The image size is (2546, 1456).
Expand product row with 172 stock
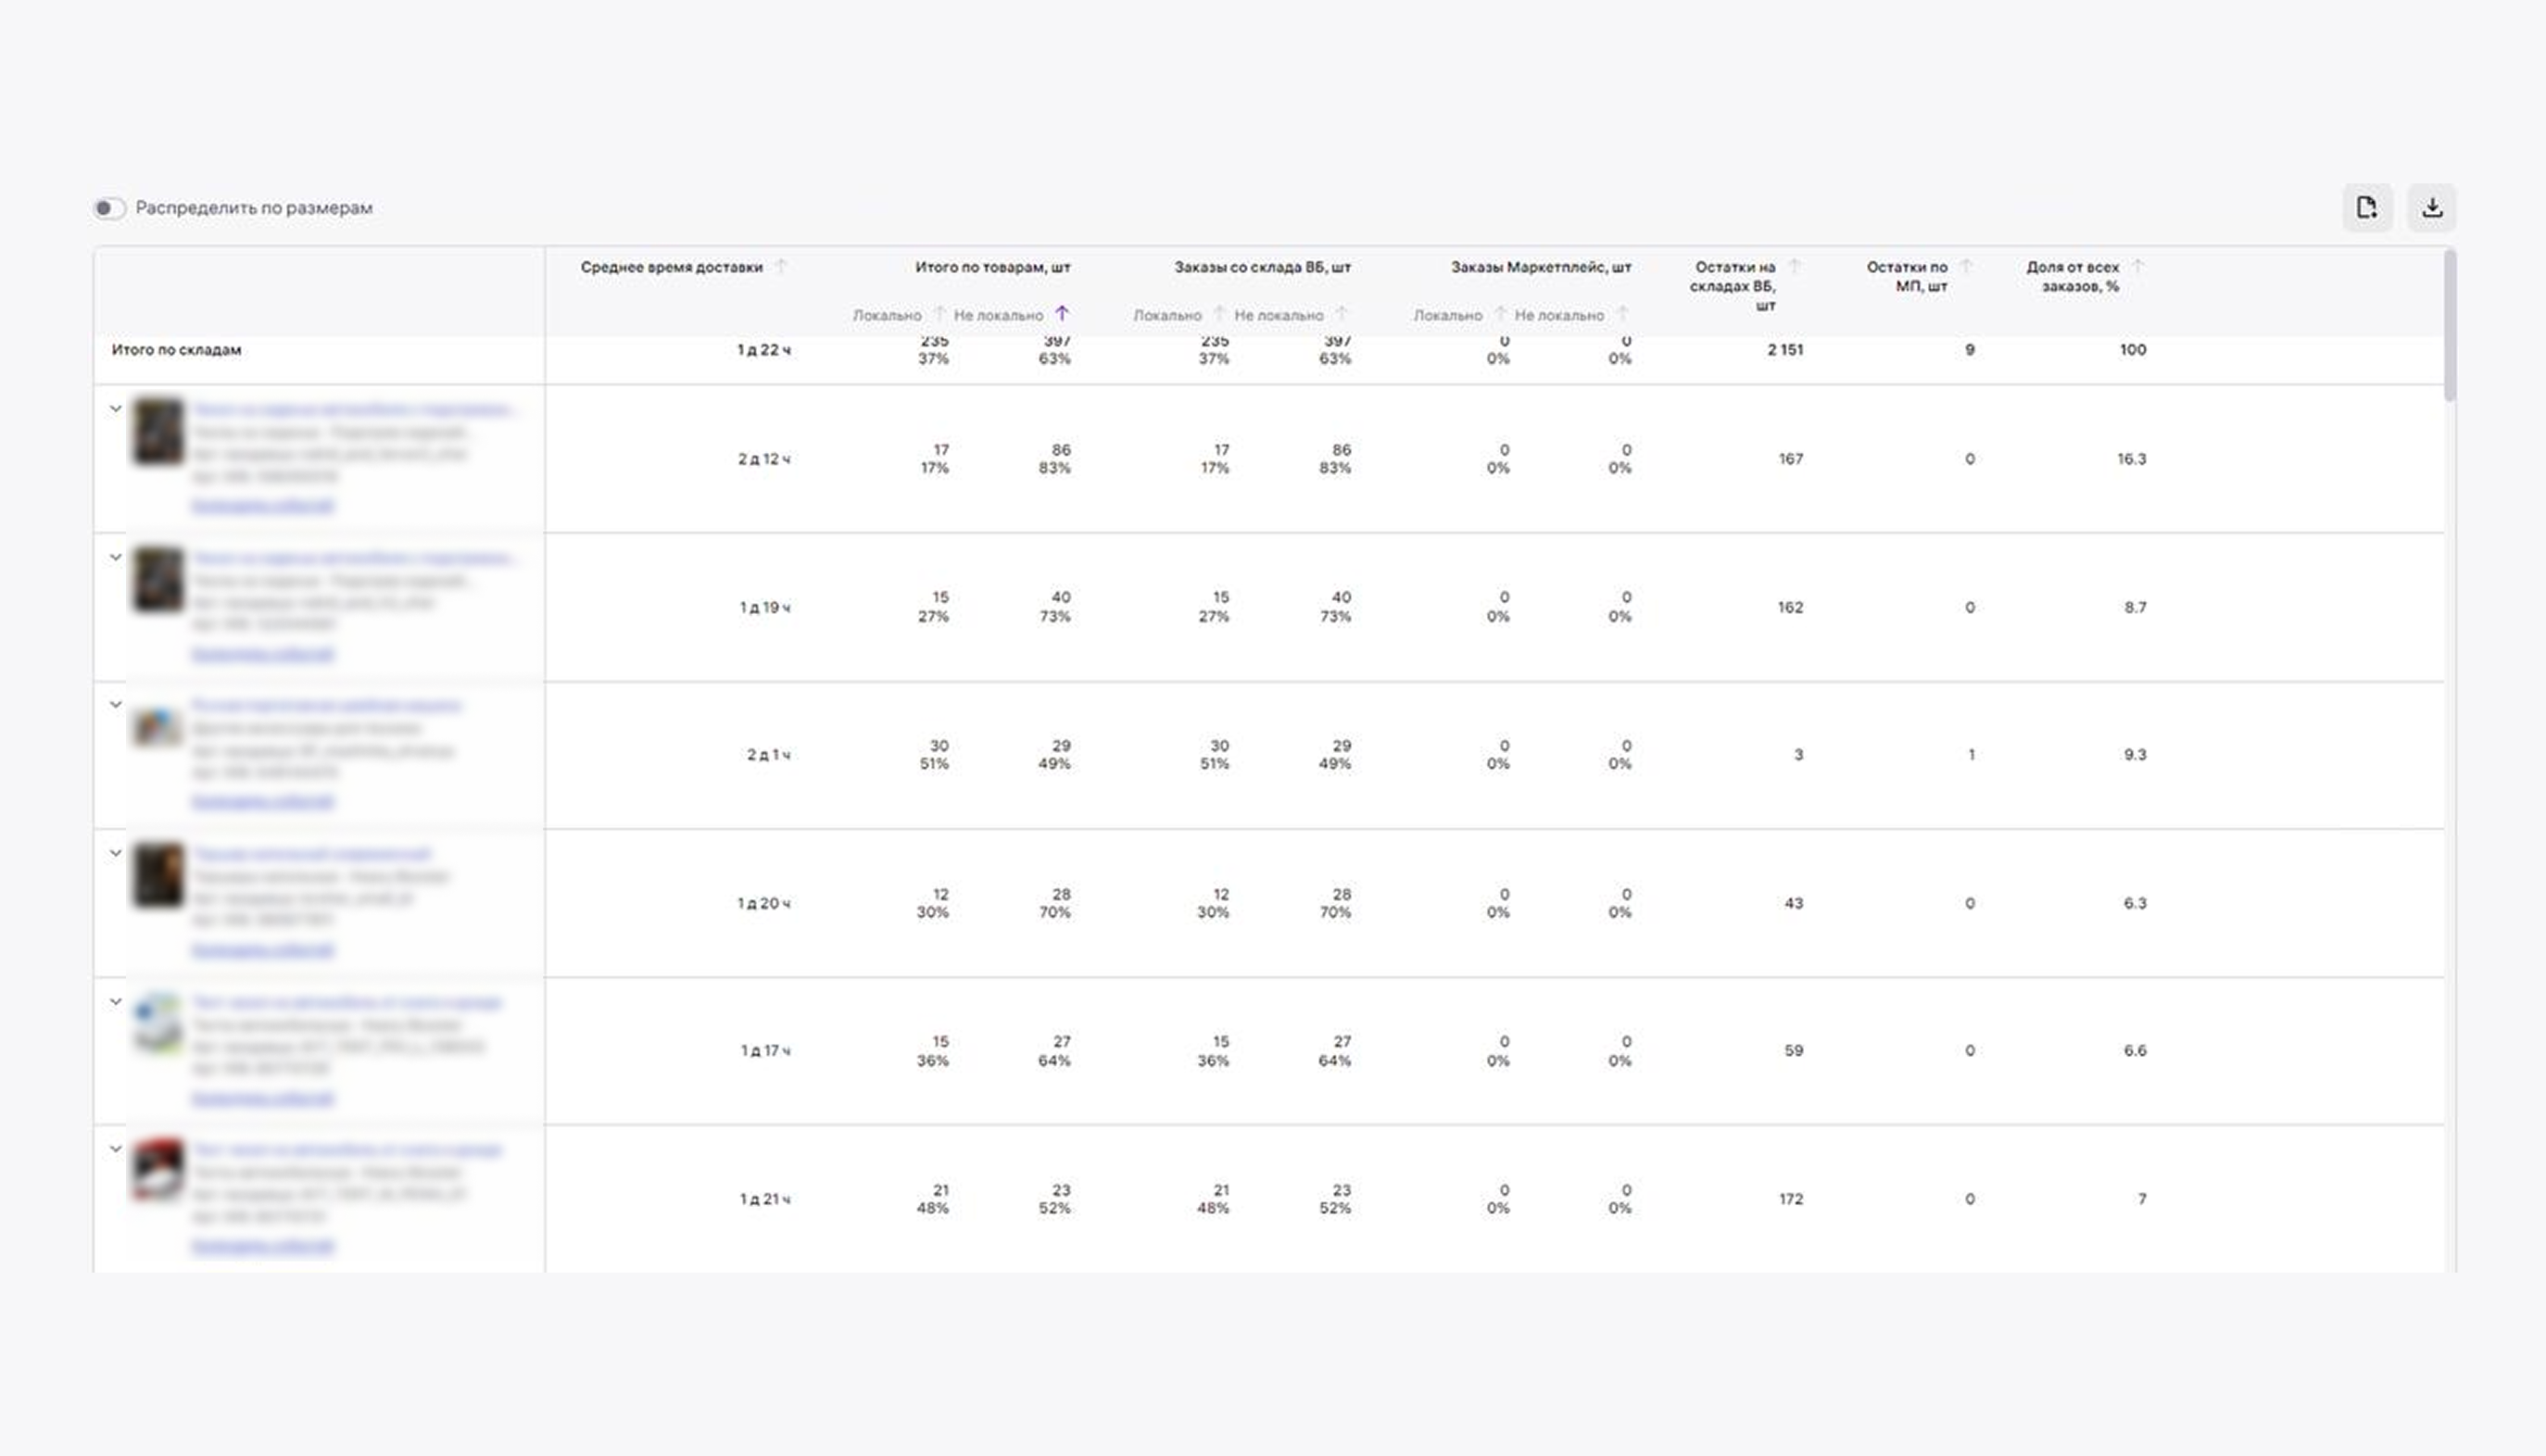116,1149
